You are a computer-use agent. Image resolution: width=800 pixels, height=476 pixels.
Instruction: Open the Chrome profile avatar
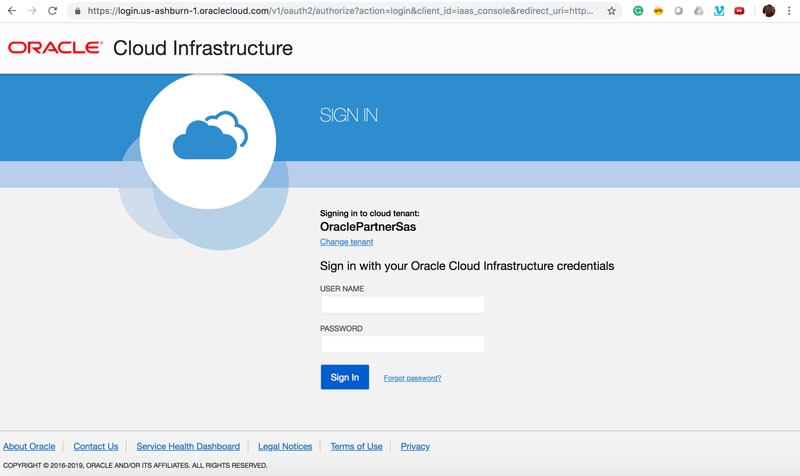(768, 11)
